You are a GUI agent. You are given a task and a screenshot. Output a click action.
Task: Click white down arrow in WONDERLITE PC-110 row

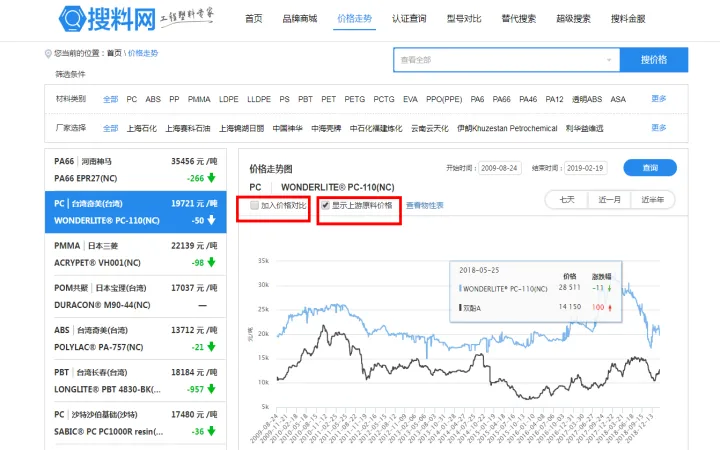coord(211,220)
